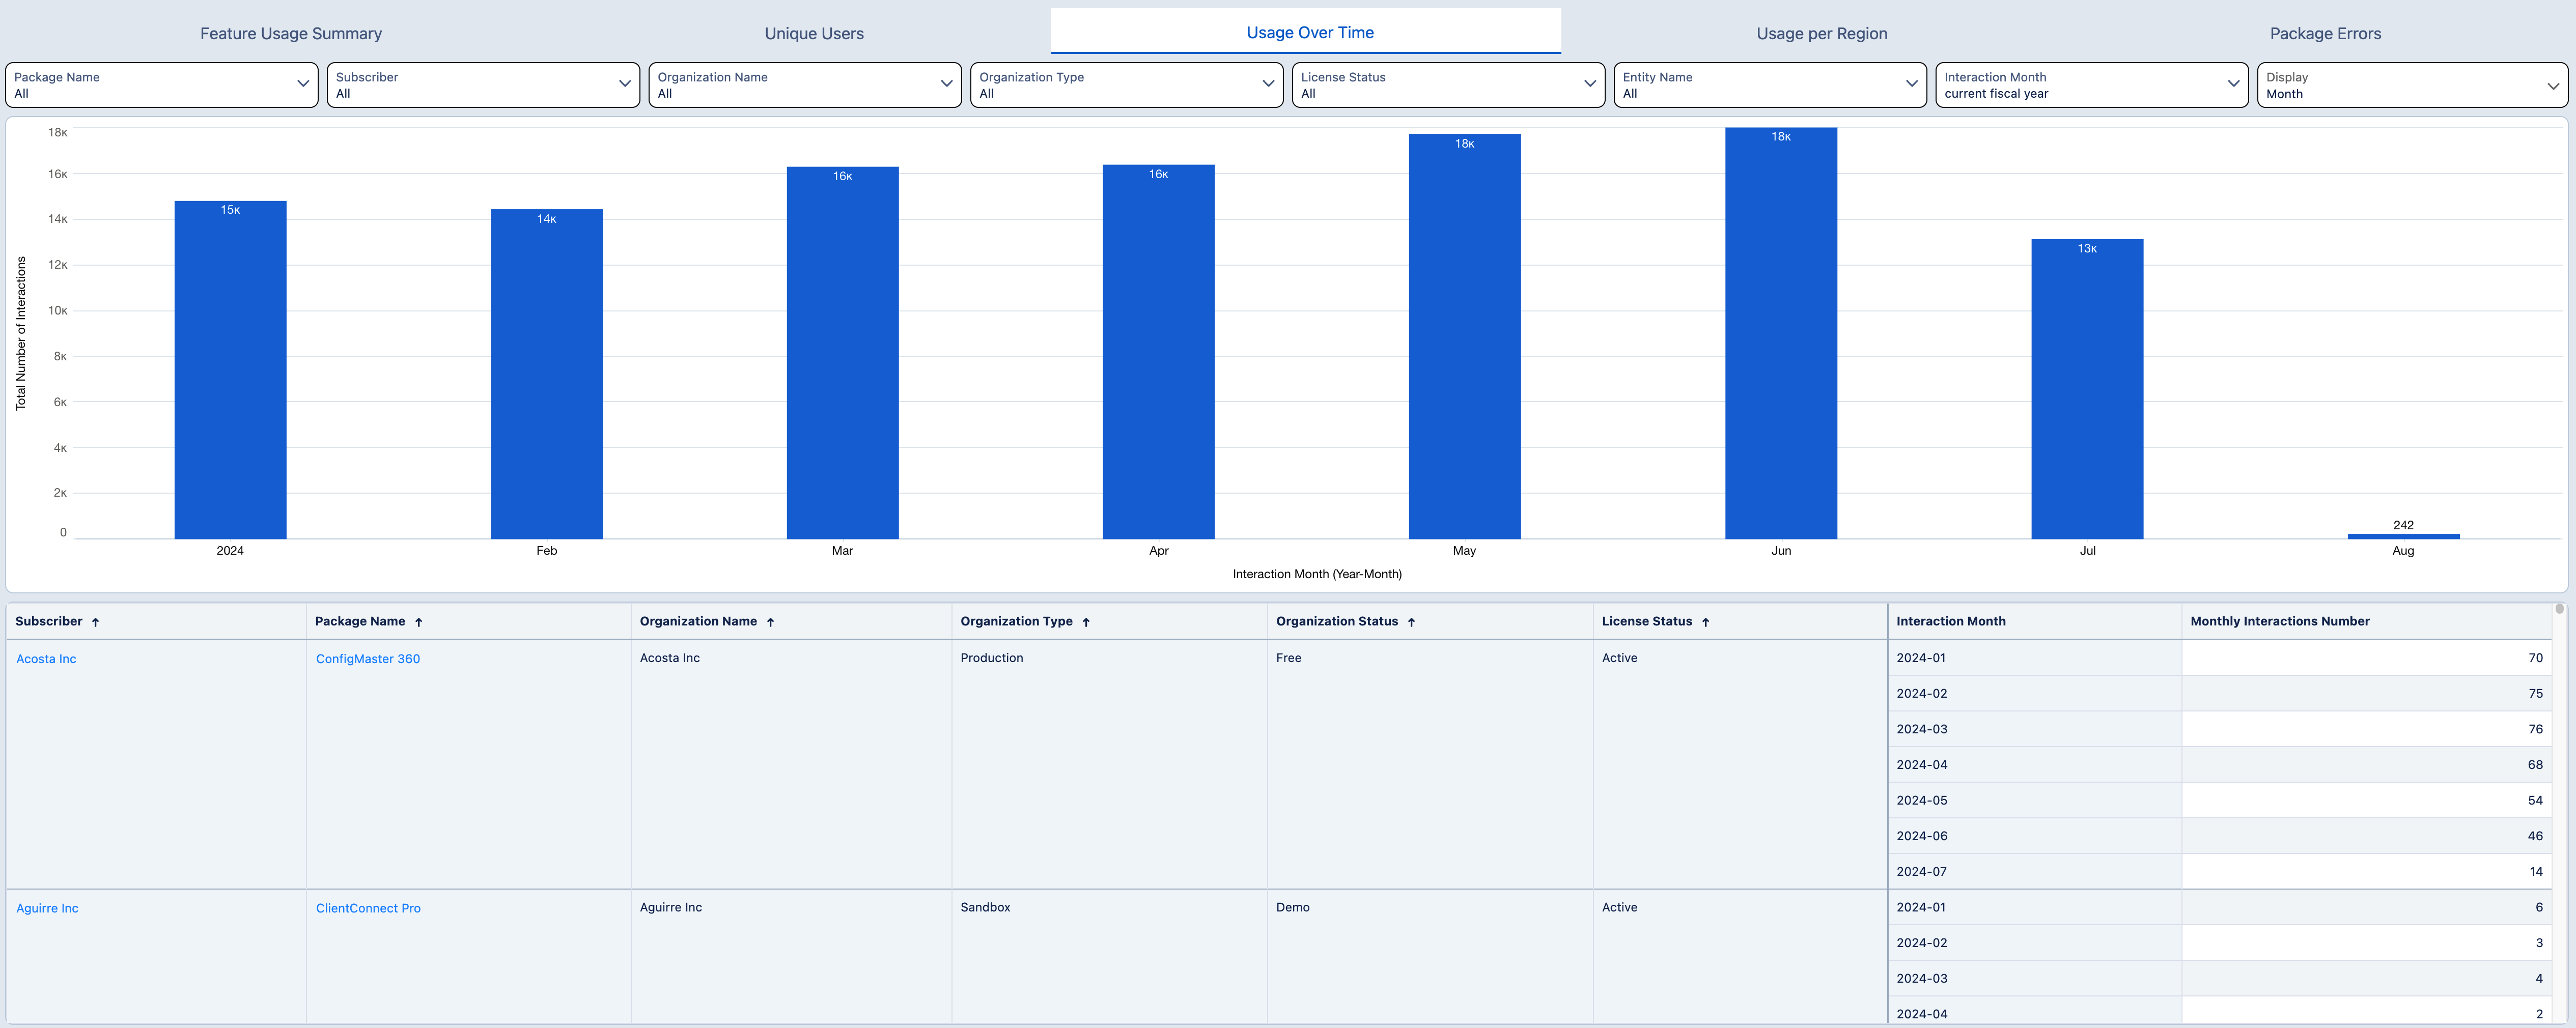
Task: Open the Aguirre Inc subscriber link
Action: (x=47, y=908)
